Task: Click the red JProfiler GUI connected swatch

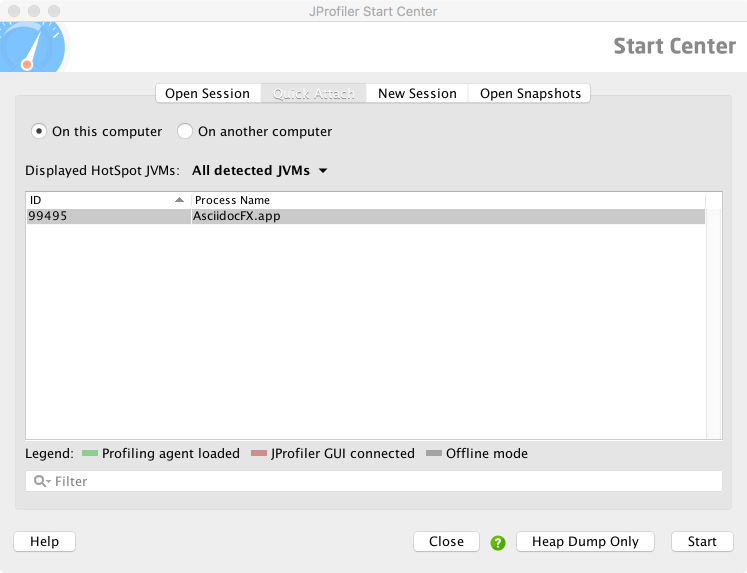Action: point(258,454)
